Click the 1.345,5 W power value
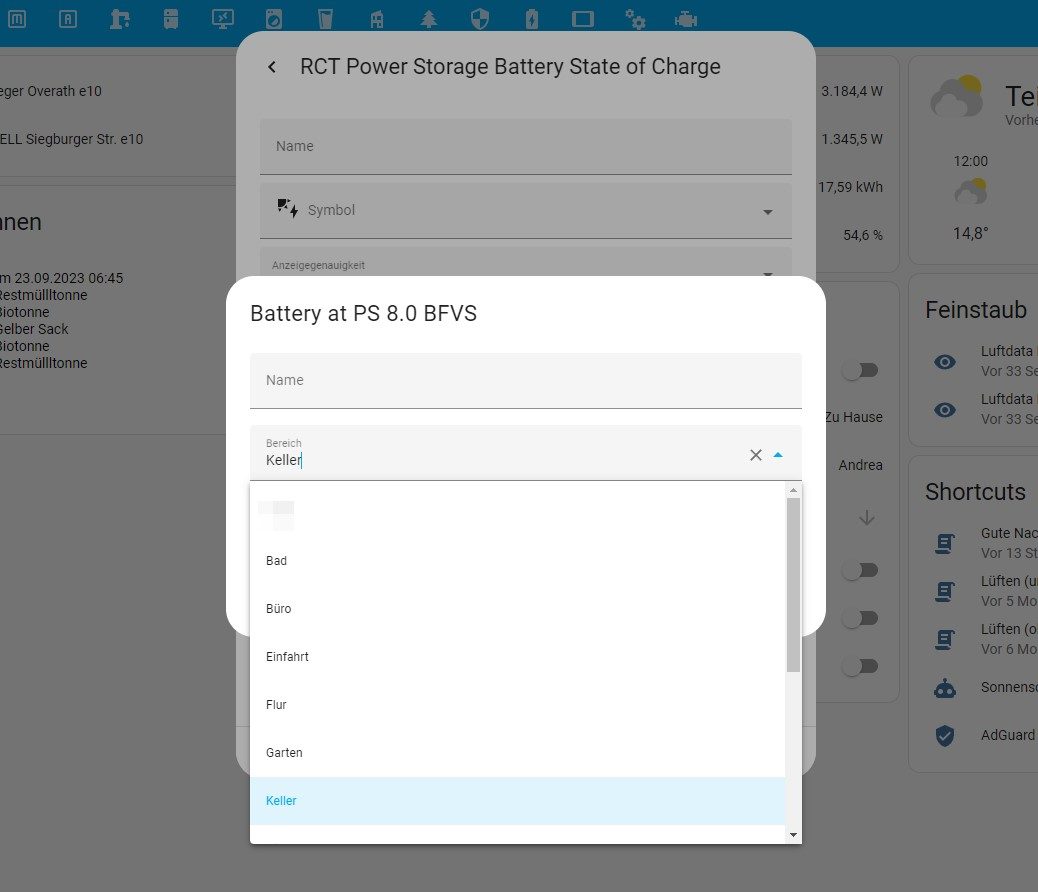 coord(851,139)
